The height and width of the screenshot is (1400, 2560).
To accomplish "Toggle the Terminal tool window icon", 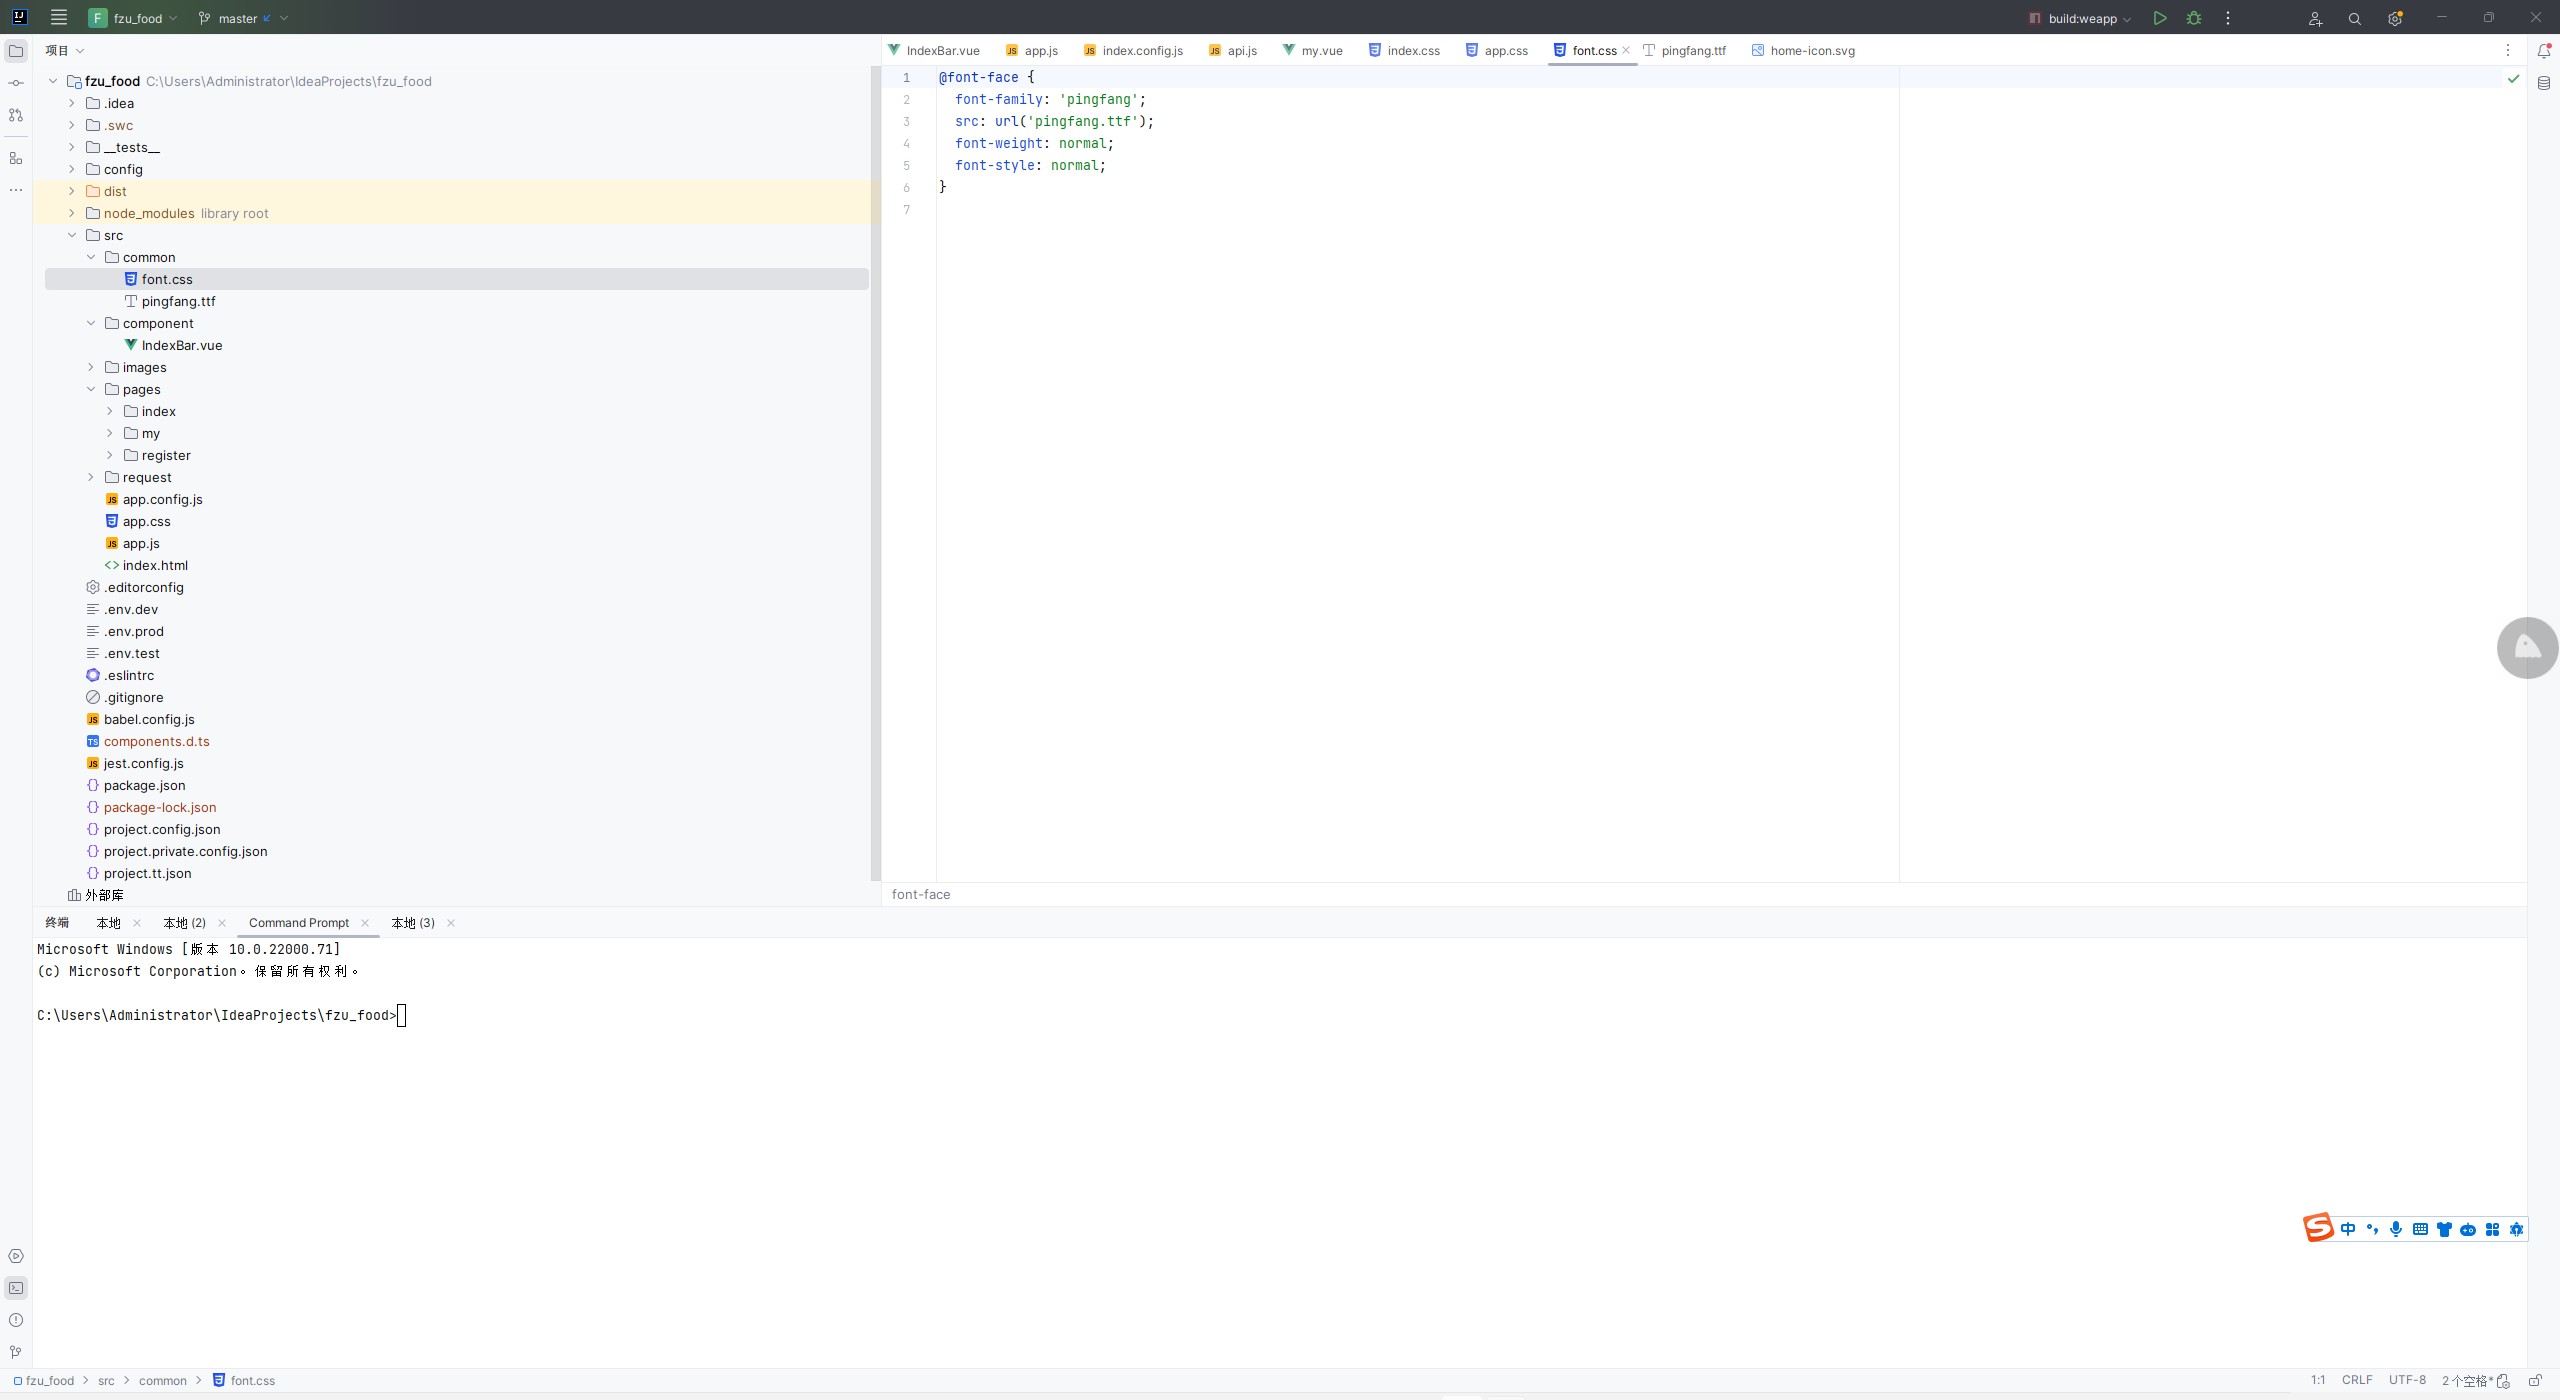I will click(16, 1288).
